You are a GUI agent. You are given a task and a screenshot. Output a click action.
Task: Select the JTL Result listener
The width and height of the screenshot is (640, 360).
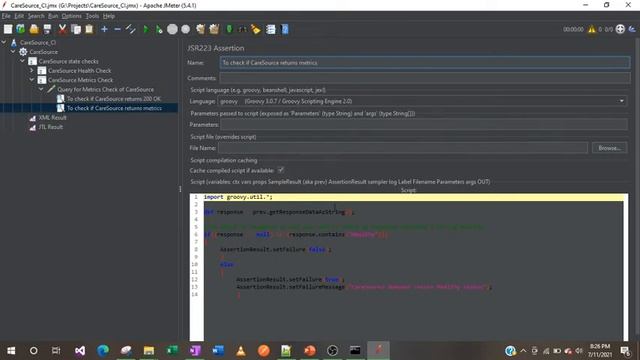[x=51, y=127]
